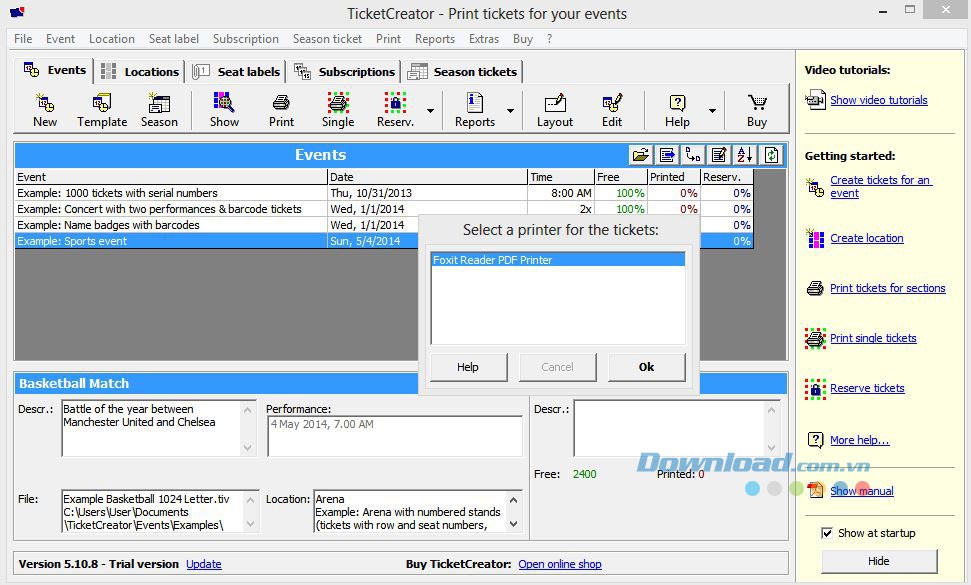Screen dimensions: 971x585
Task: Open the Buy toolbar icon
Action: tap(757, 108)
